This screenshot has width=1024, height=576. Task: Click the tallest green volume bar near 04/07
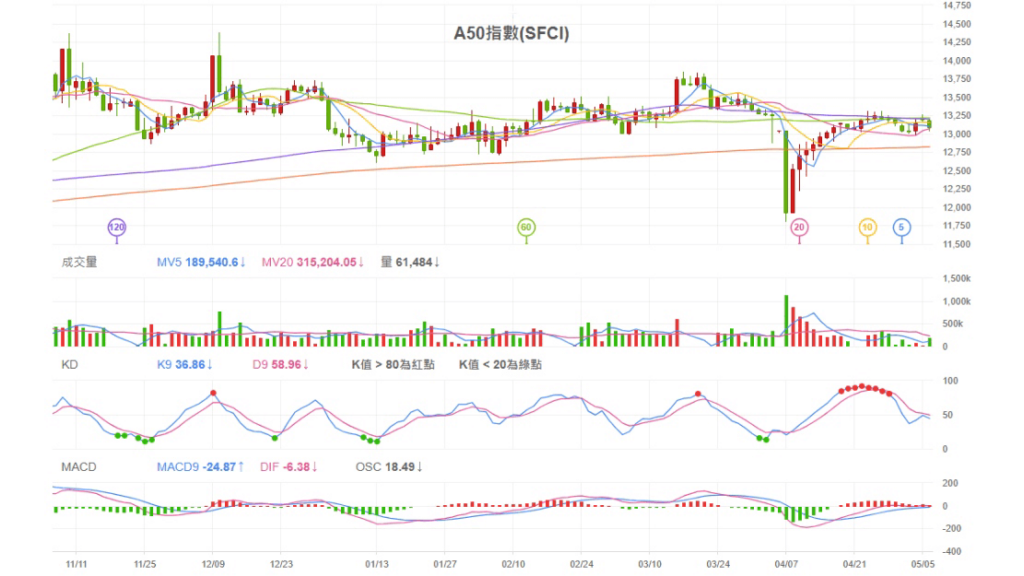(x=786, y=321)
